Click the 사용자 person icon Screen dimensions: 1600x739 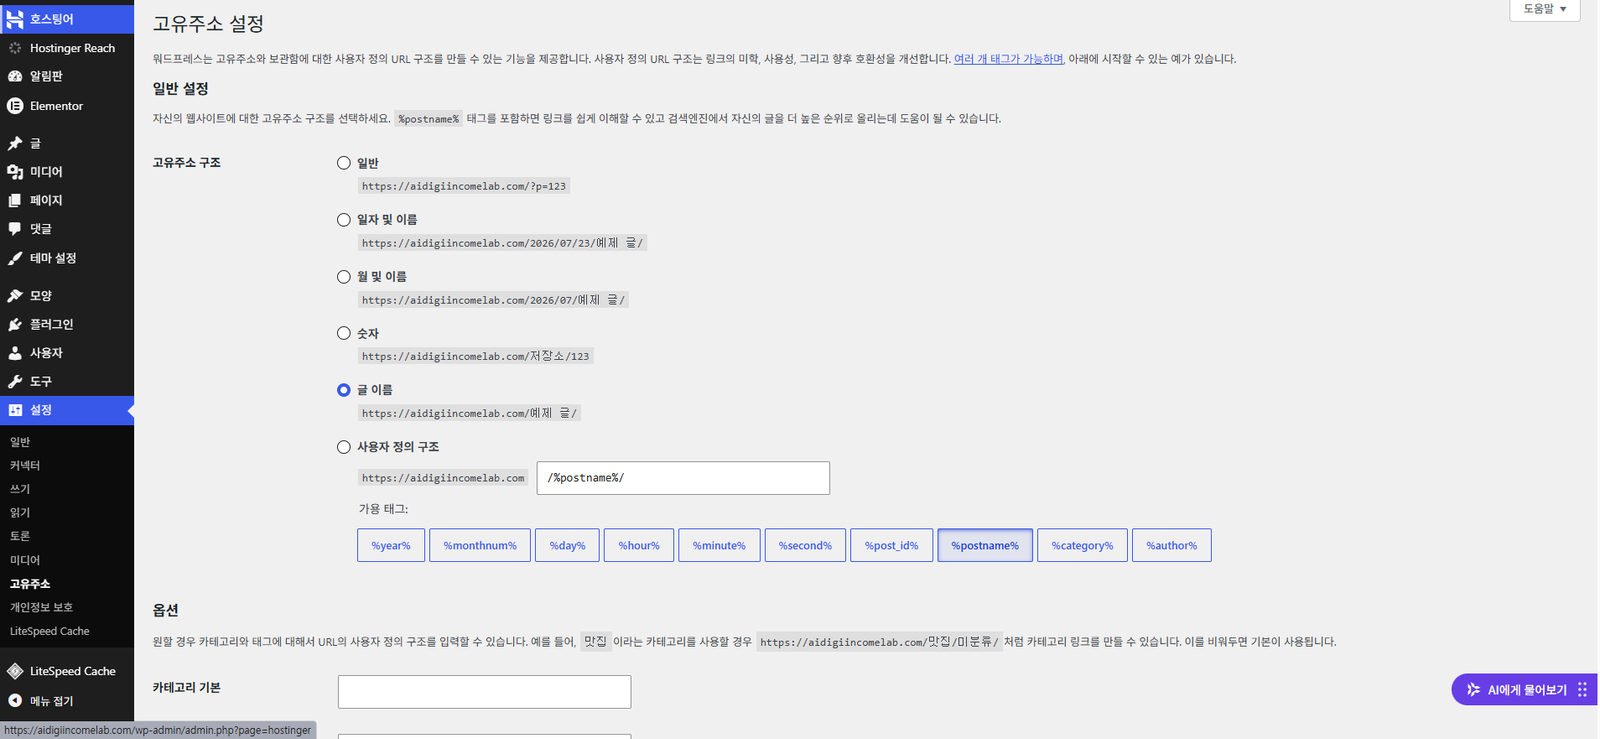[15, 353]
